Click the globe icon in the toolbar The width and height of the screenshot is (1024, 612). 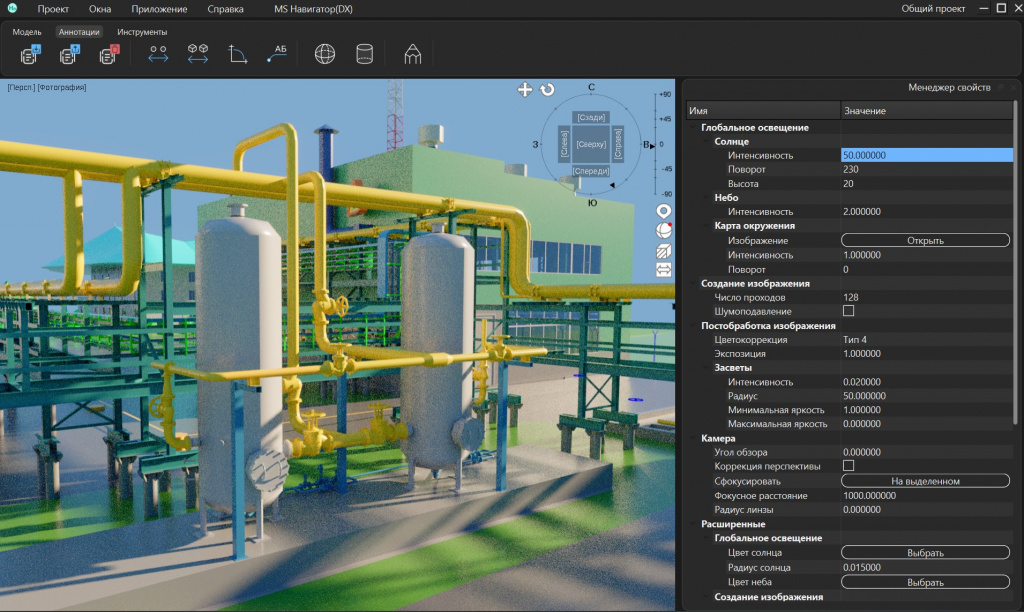point(325,54)
